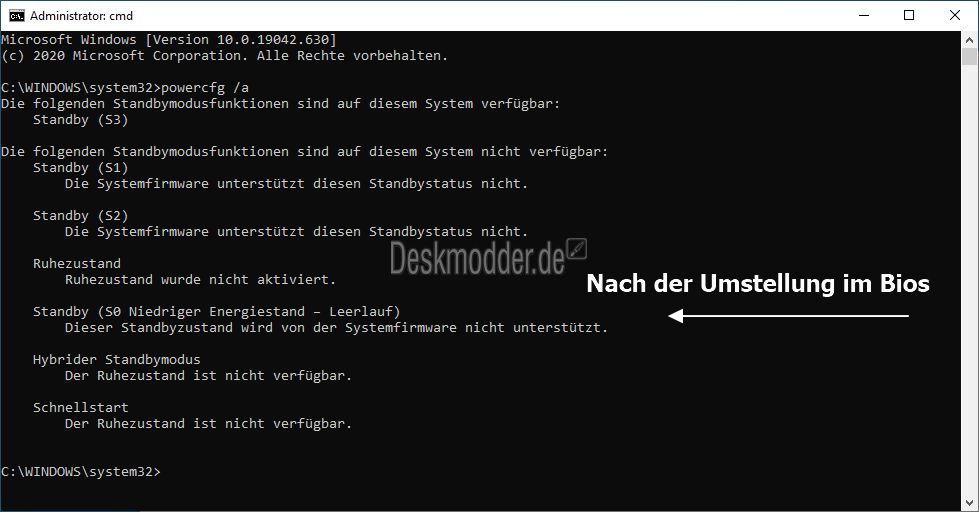Click the Deskmodder.de watermark pencil icon
Screen dimensions: 979x512
click(x=577, y=249)
